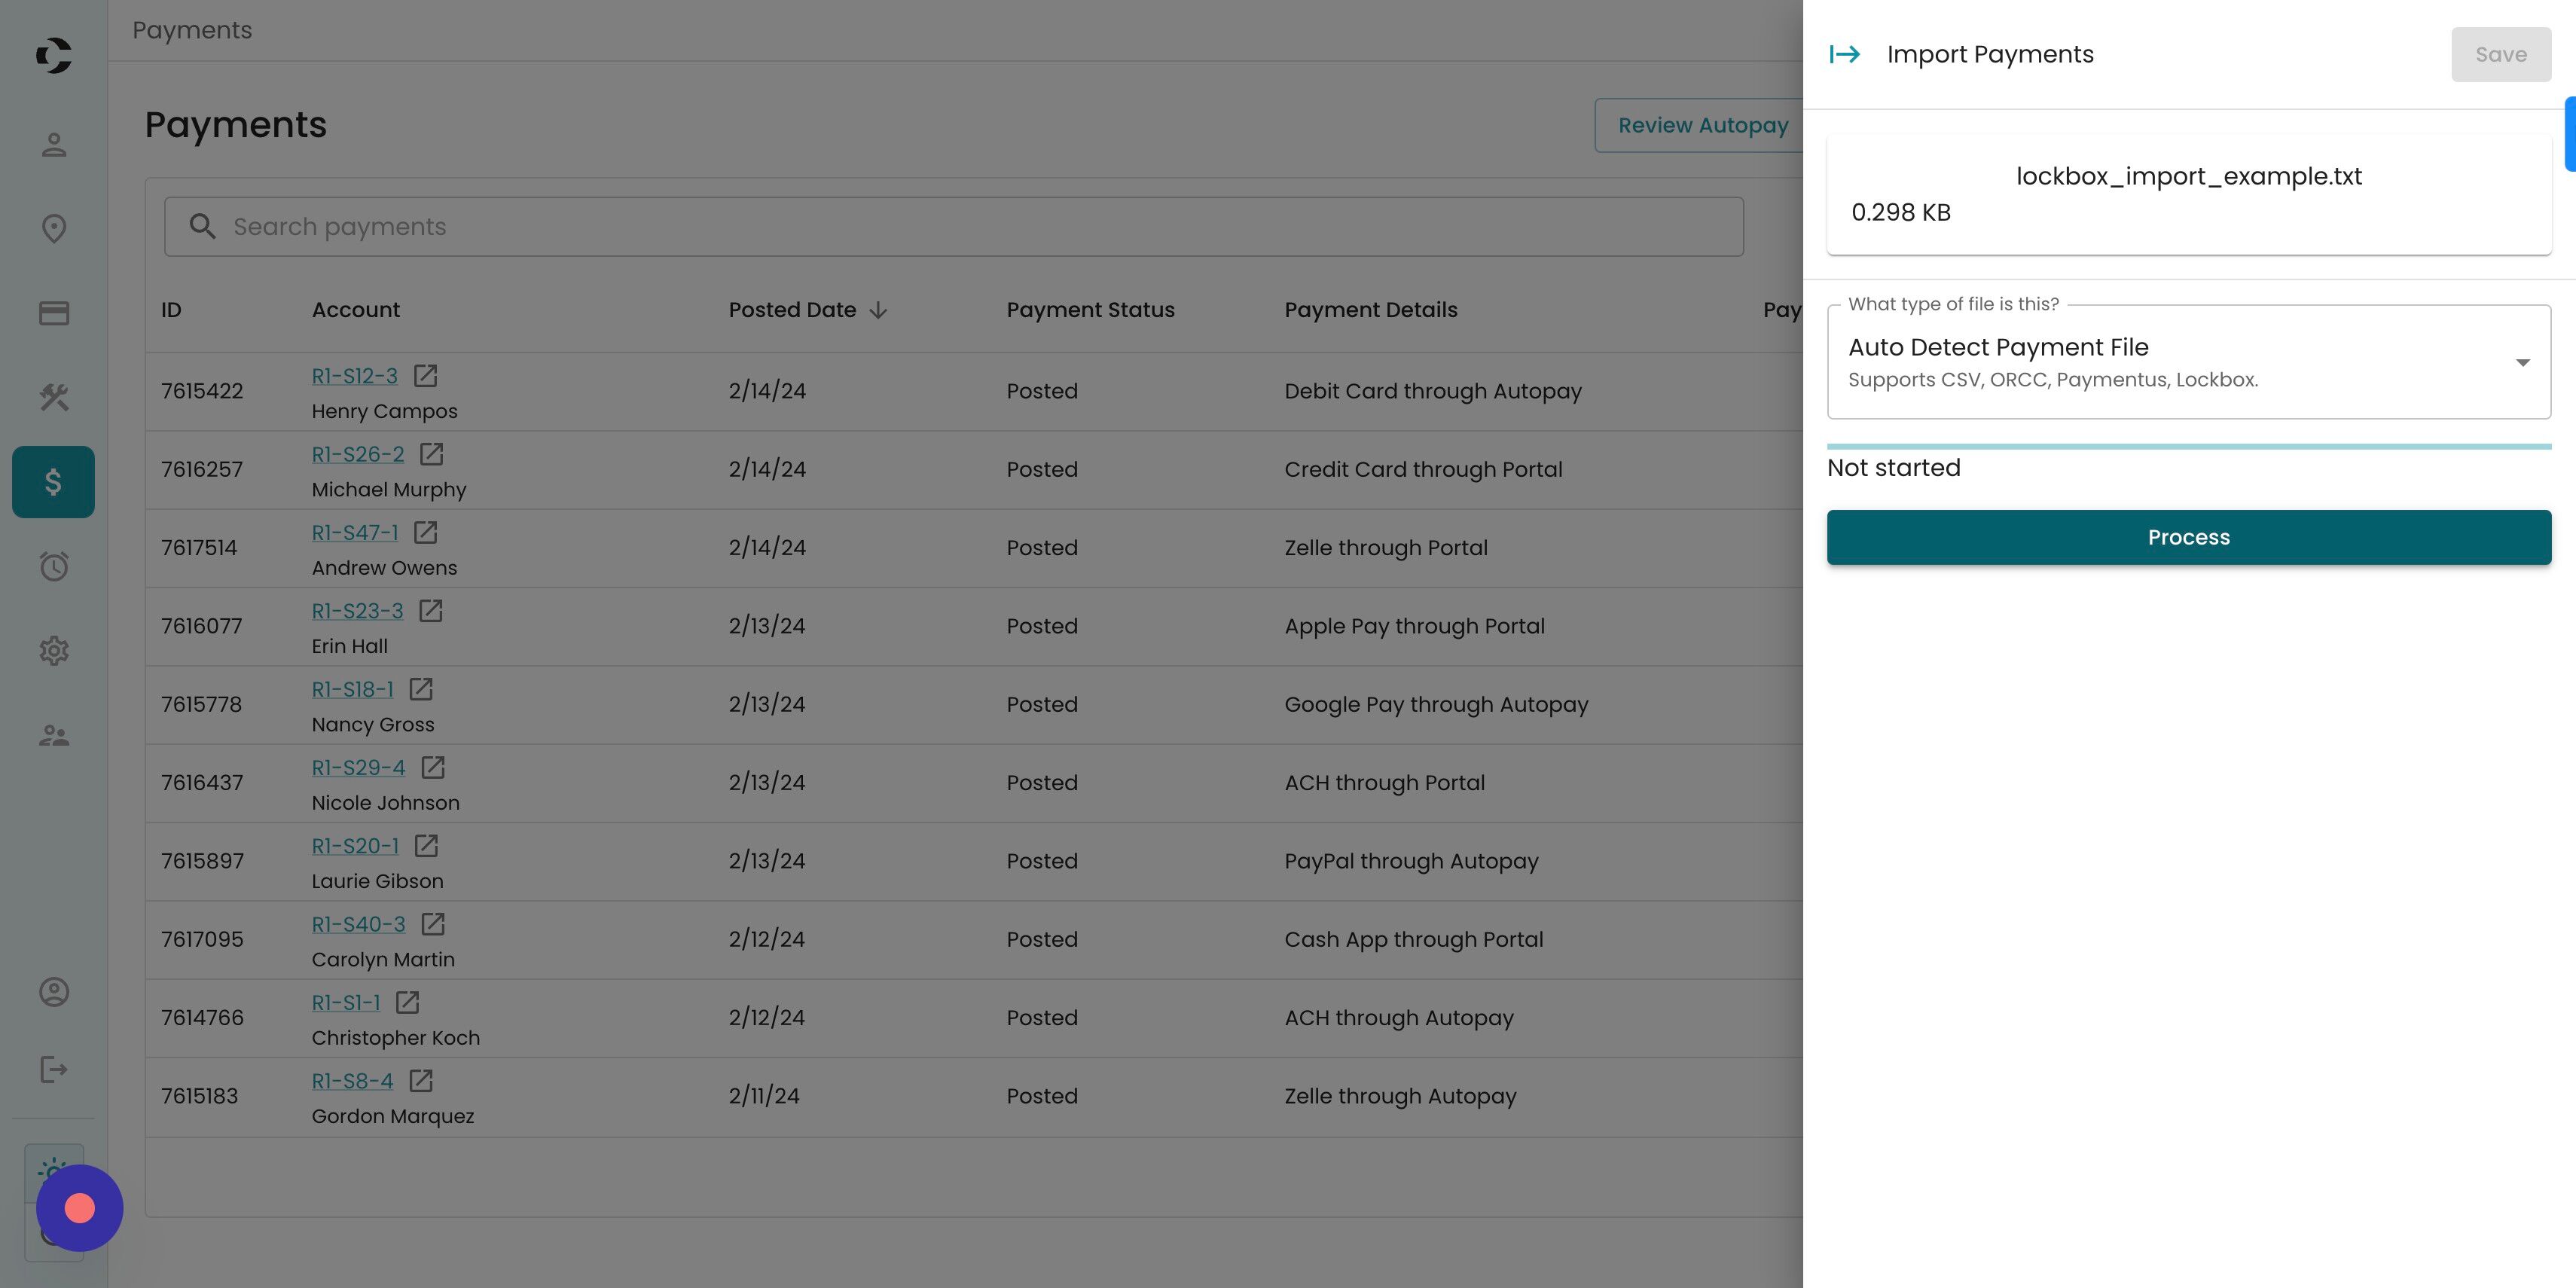Open the settings gear icon in sidebar
Screen dimensions: 2576x1288
(54, 651)
